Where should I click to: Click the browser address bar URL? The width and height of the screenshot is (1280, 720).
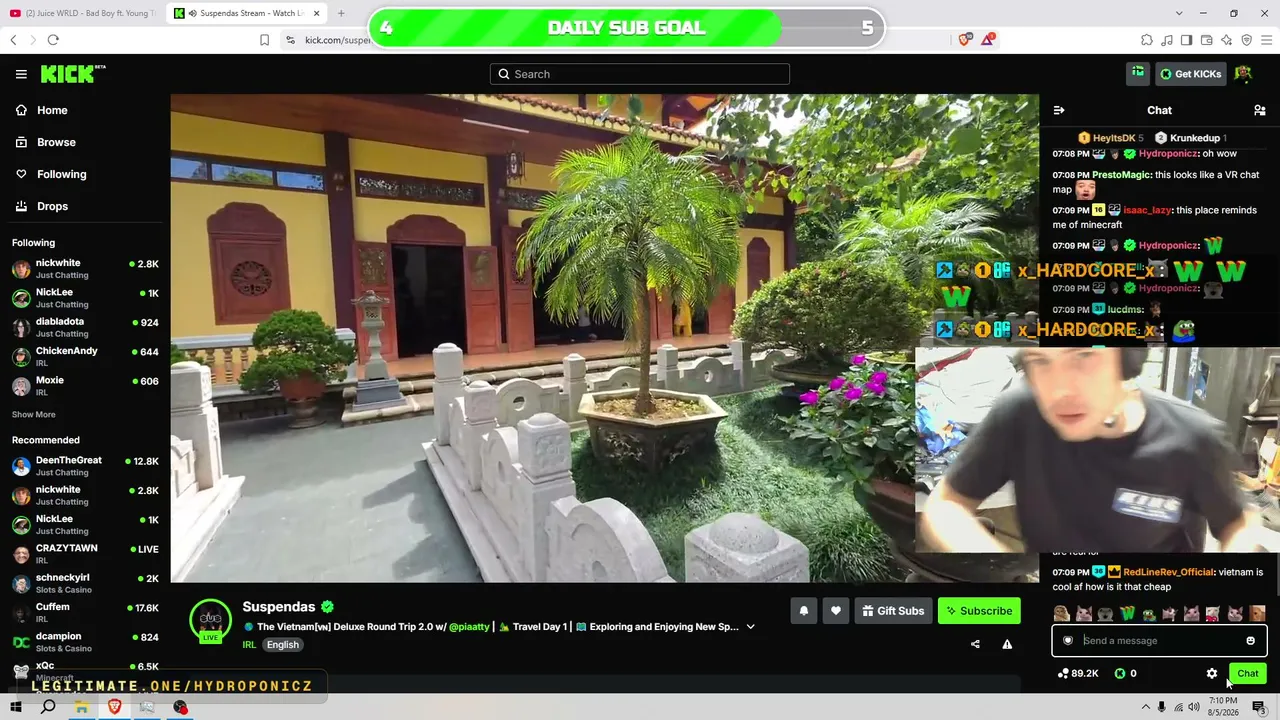338,40
